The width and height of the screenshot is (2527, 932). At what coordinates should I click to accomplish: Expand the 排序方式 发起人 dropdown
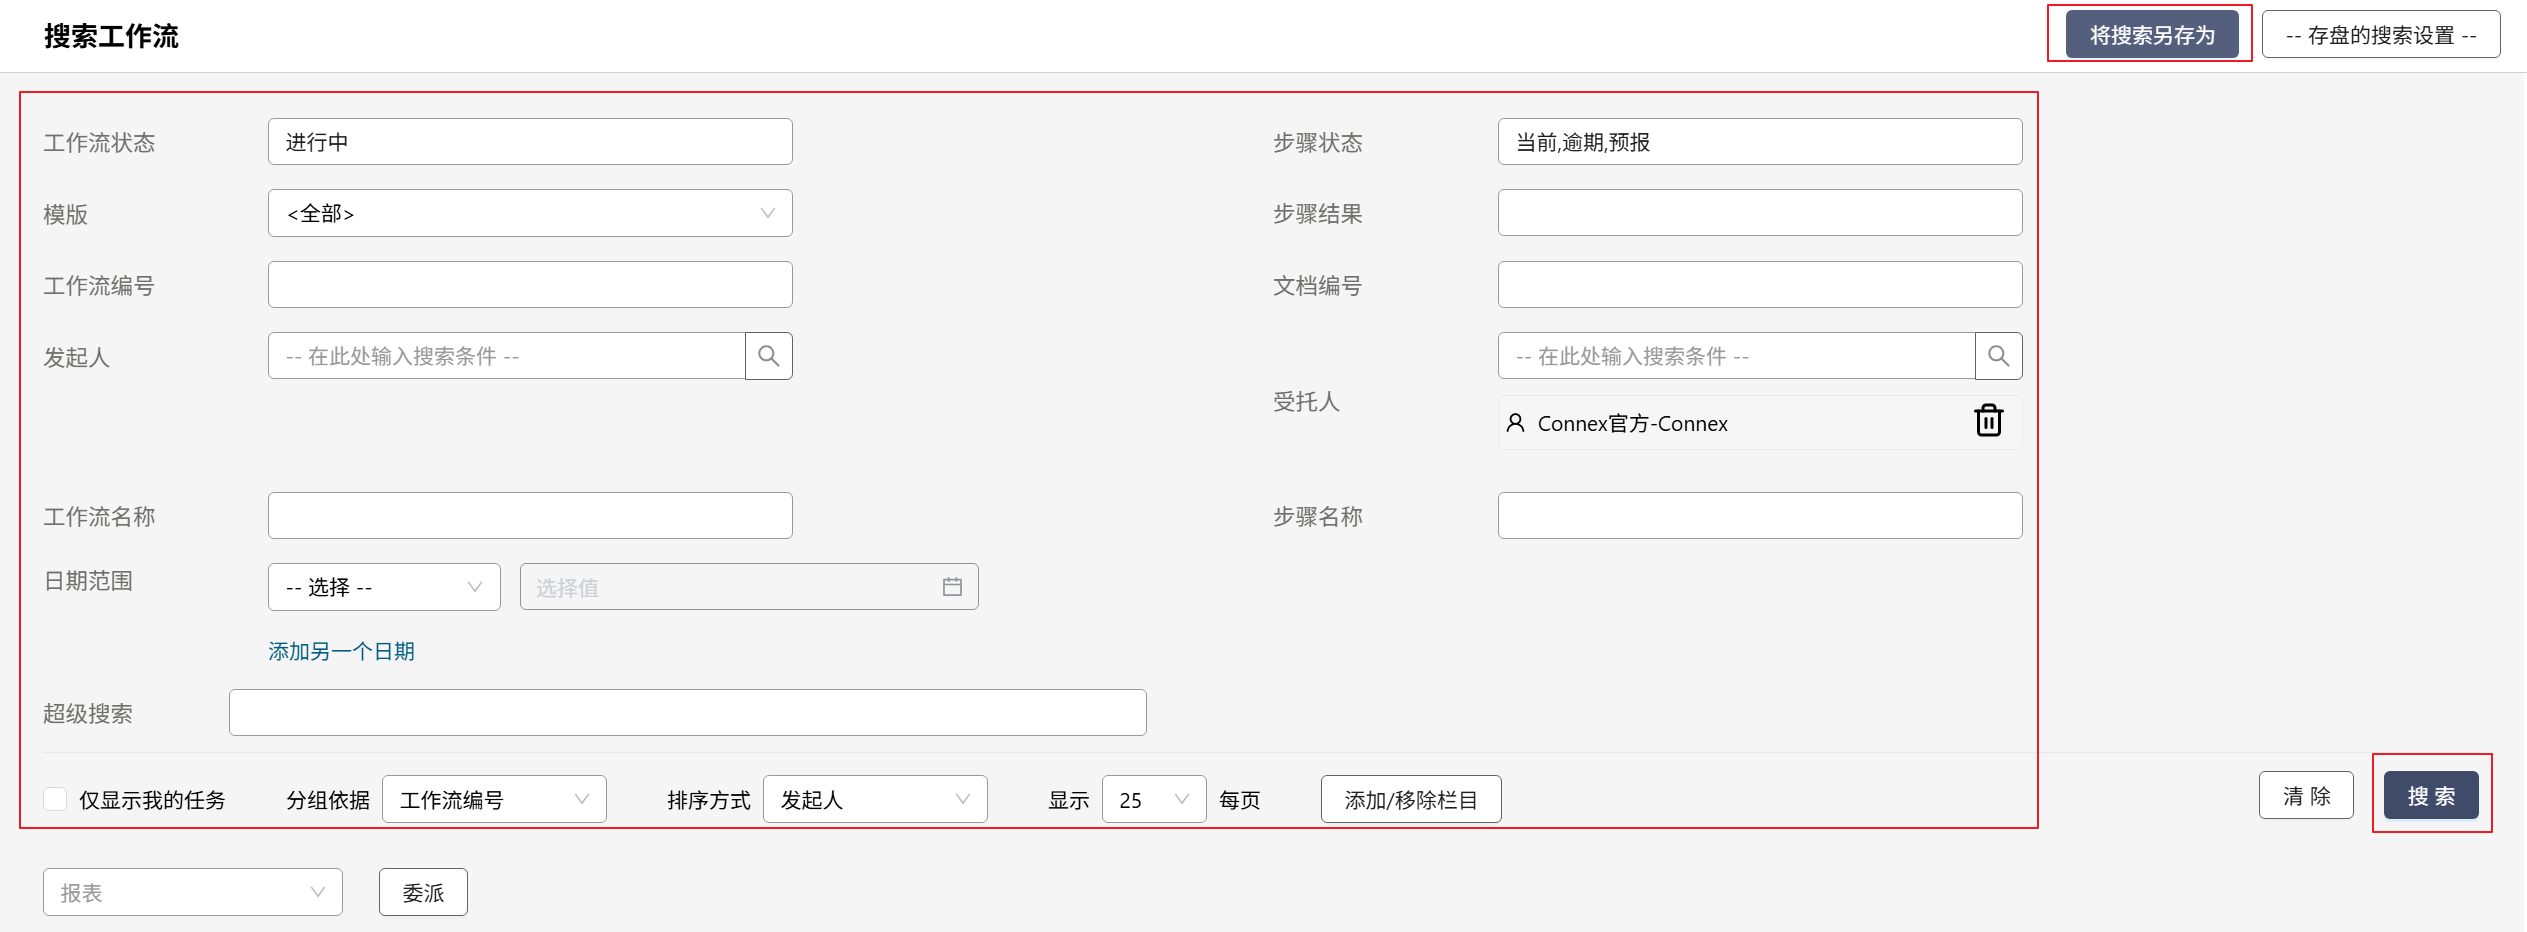click(874, 799)
